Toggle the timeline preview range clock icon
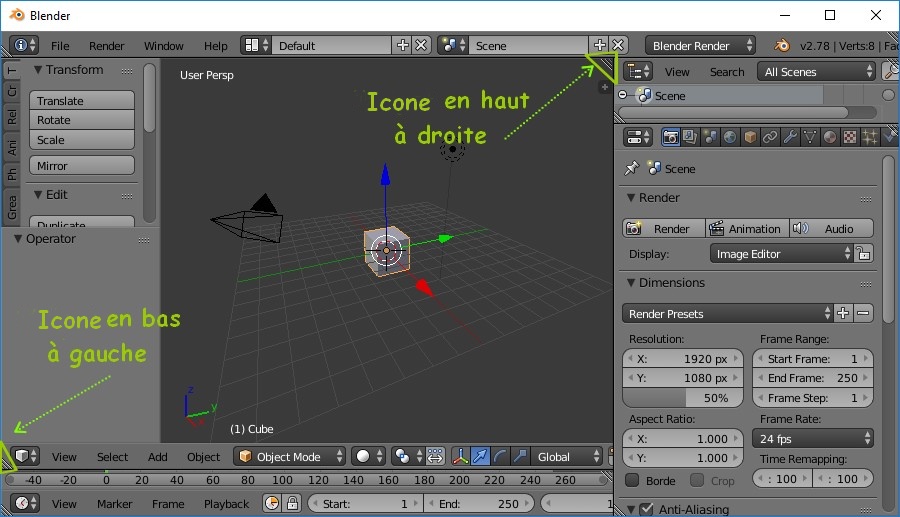This screenshot has width=900, height=517. (272, 503)
